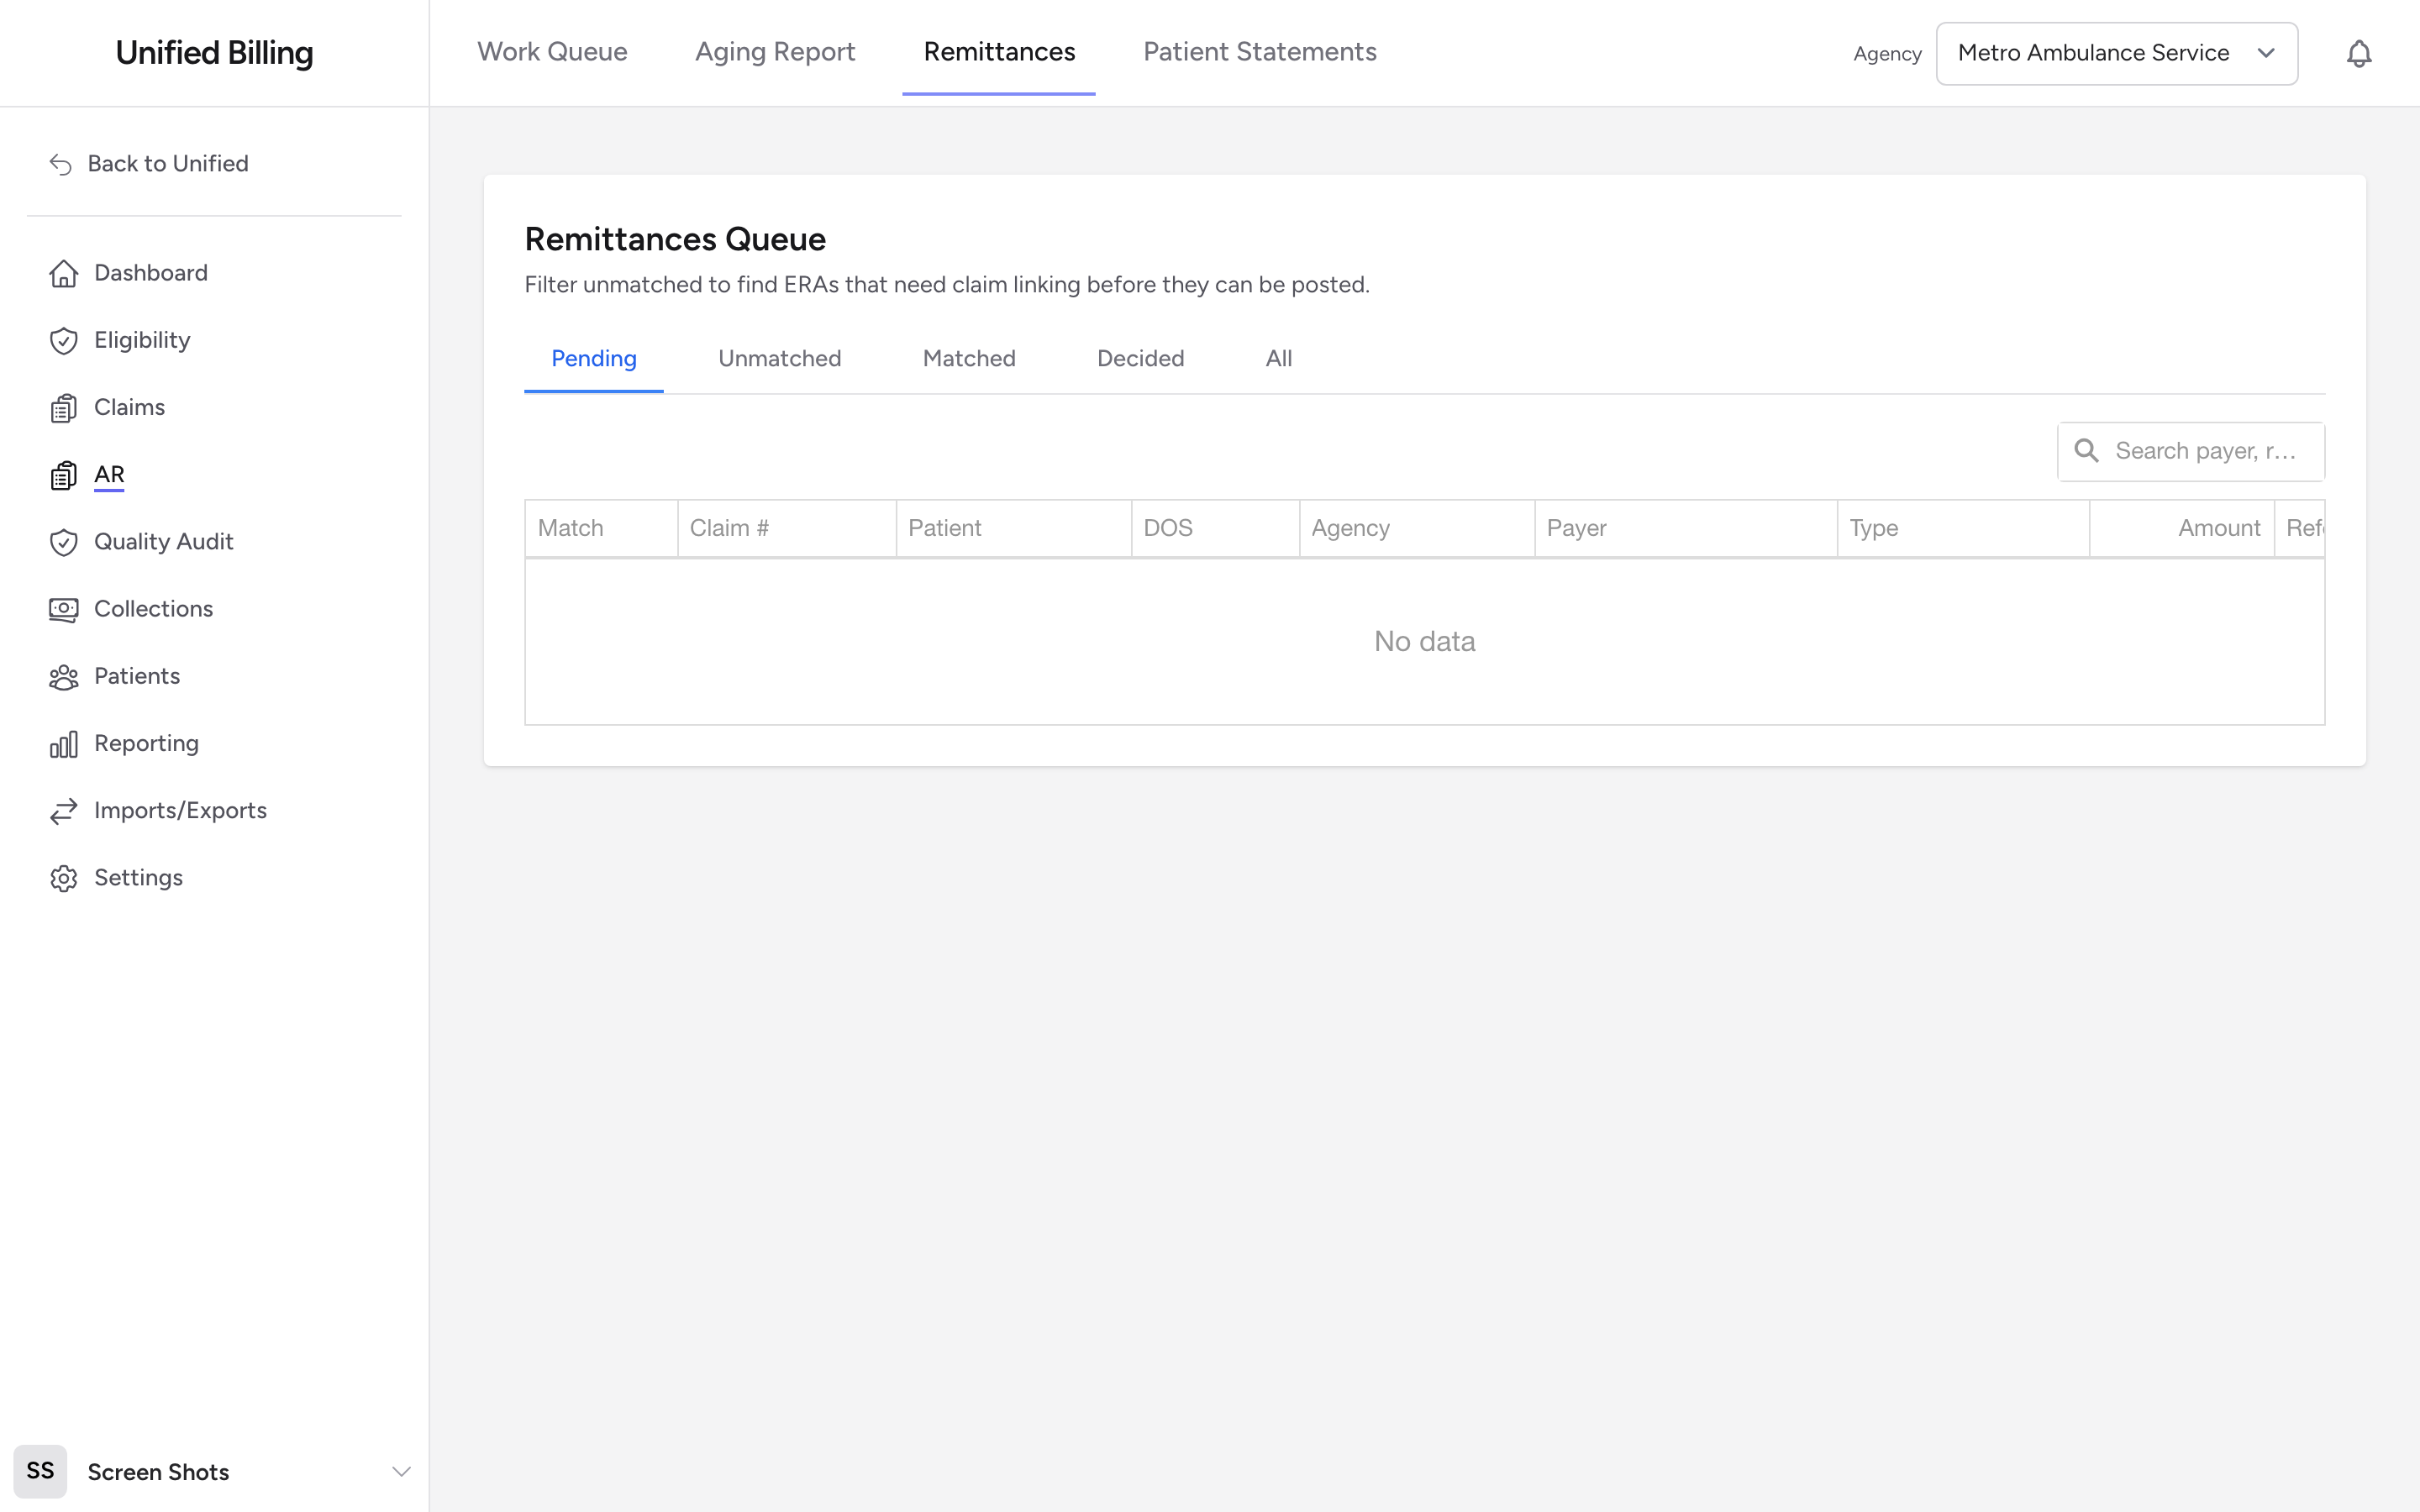Go to the Aging Report tab
Screen dimensions: 2420x1512
tap(775, 52)
